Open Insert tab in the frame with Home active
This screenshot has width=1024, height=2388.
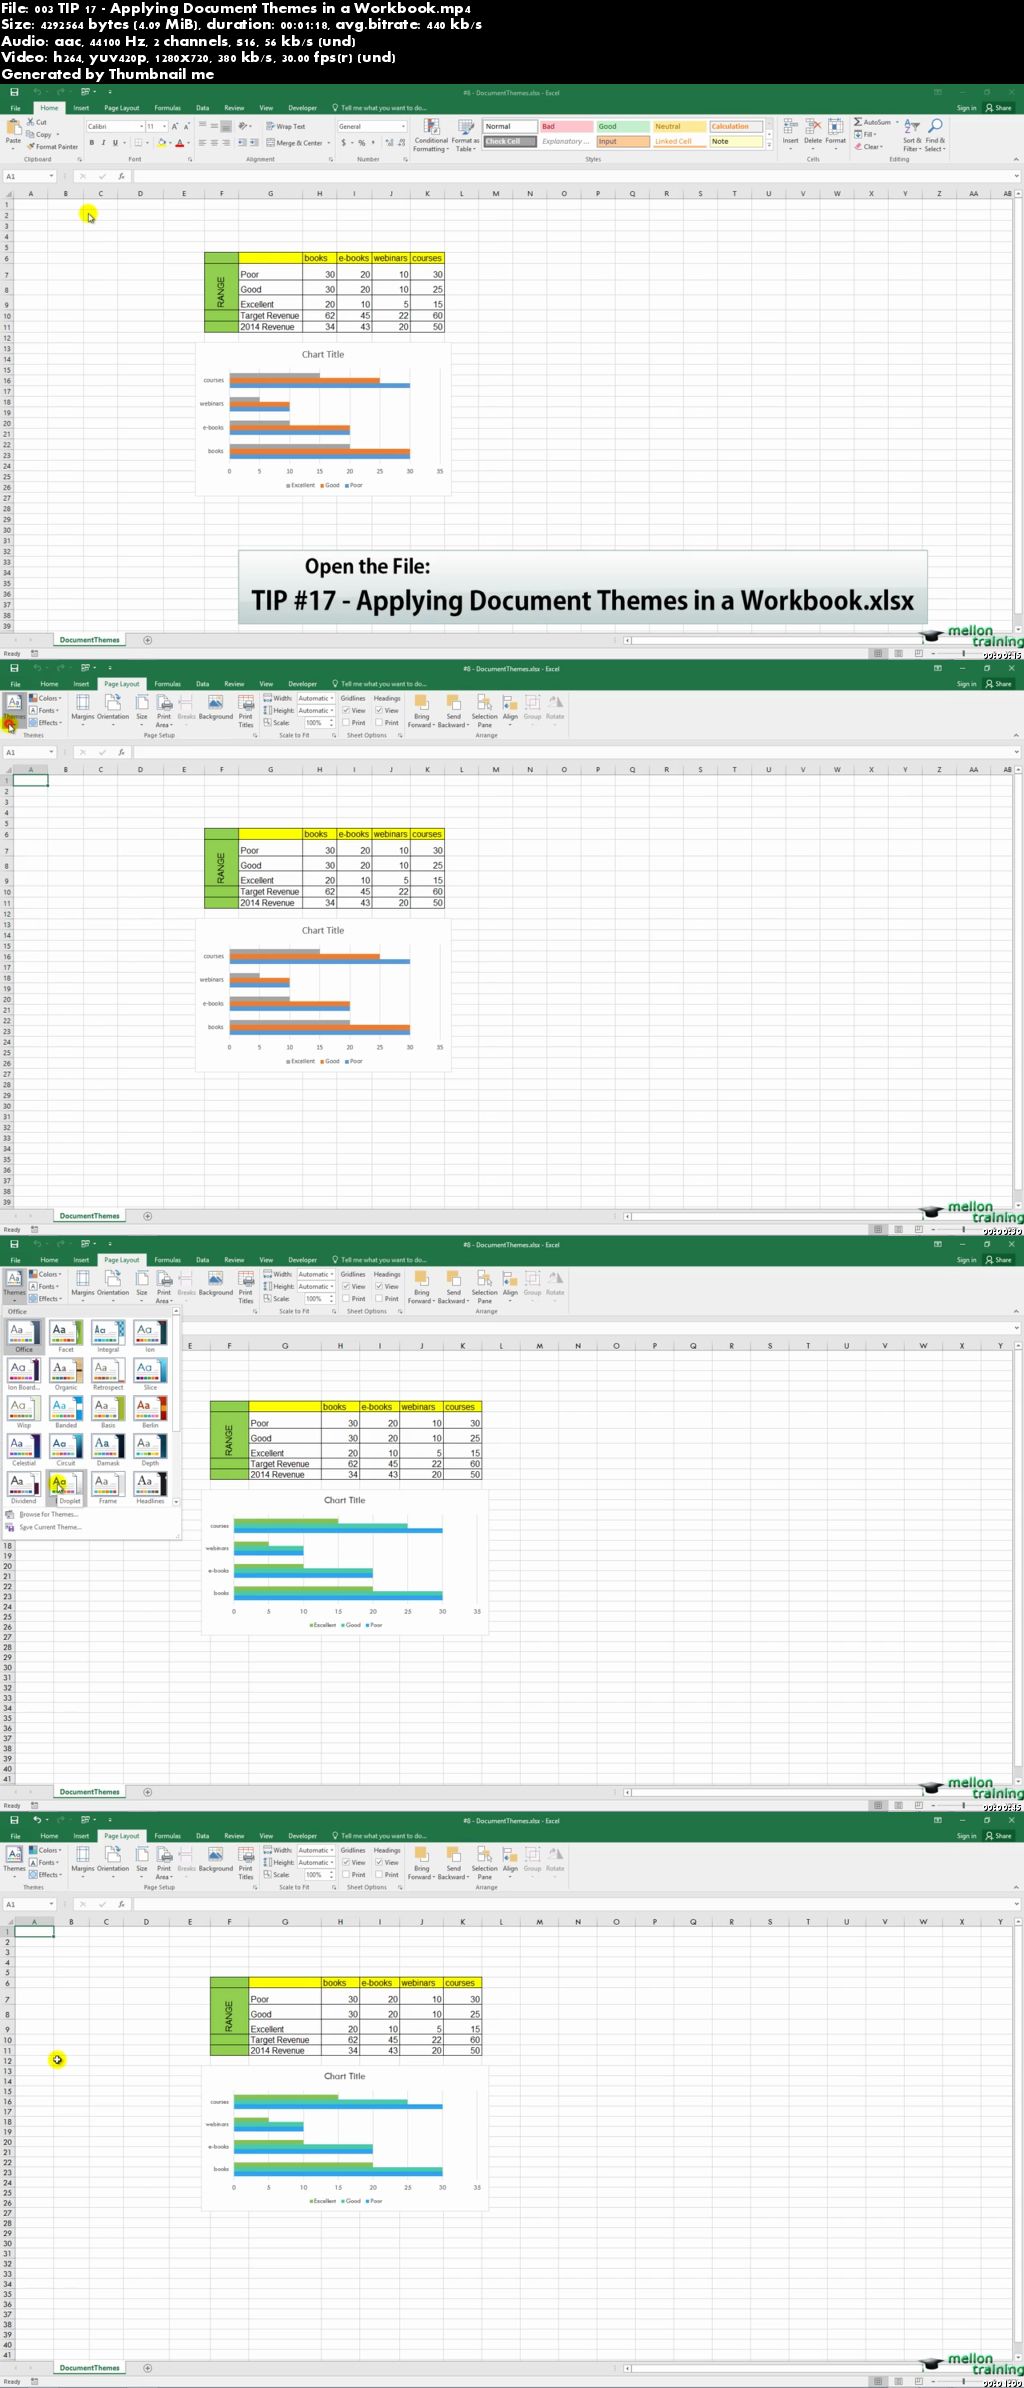point(81,108)
